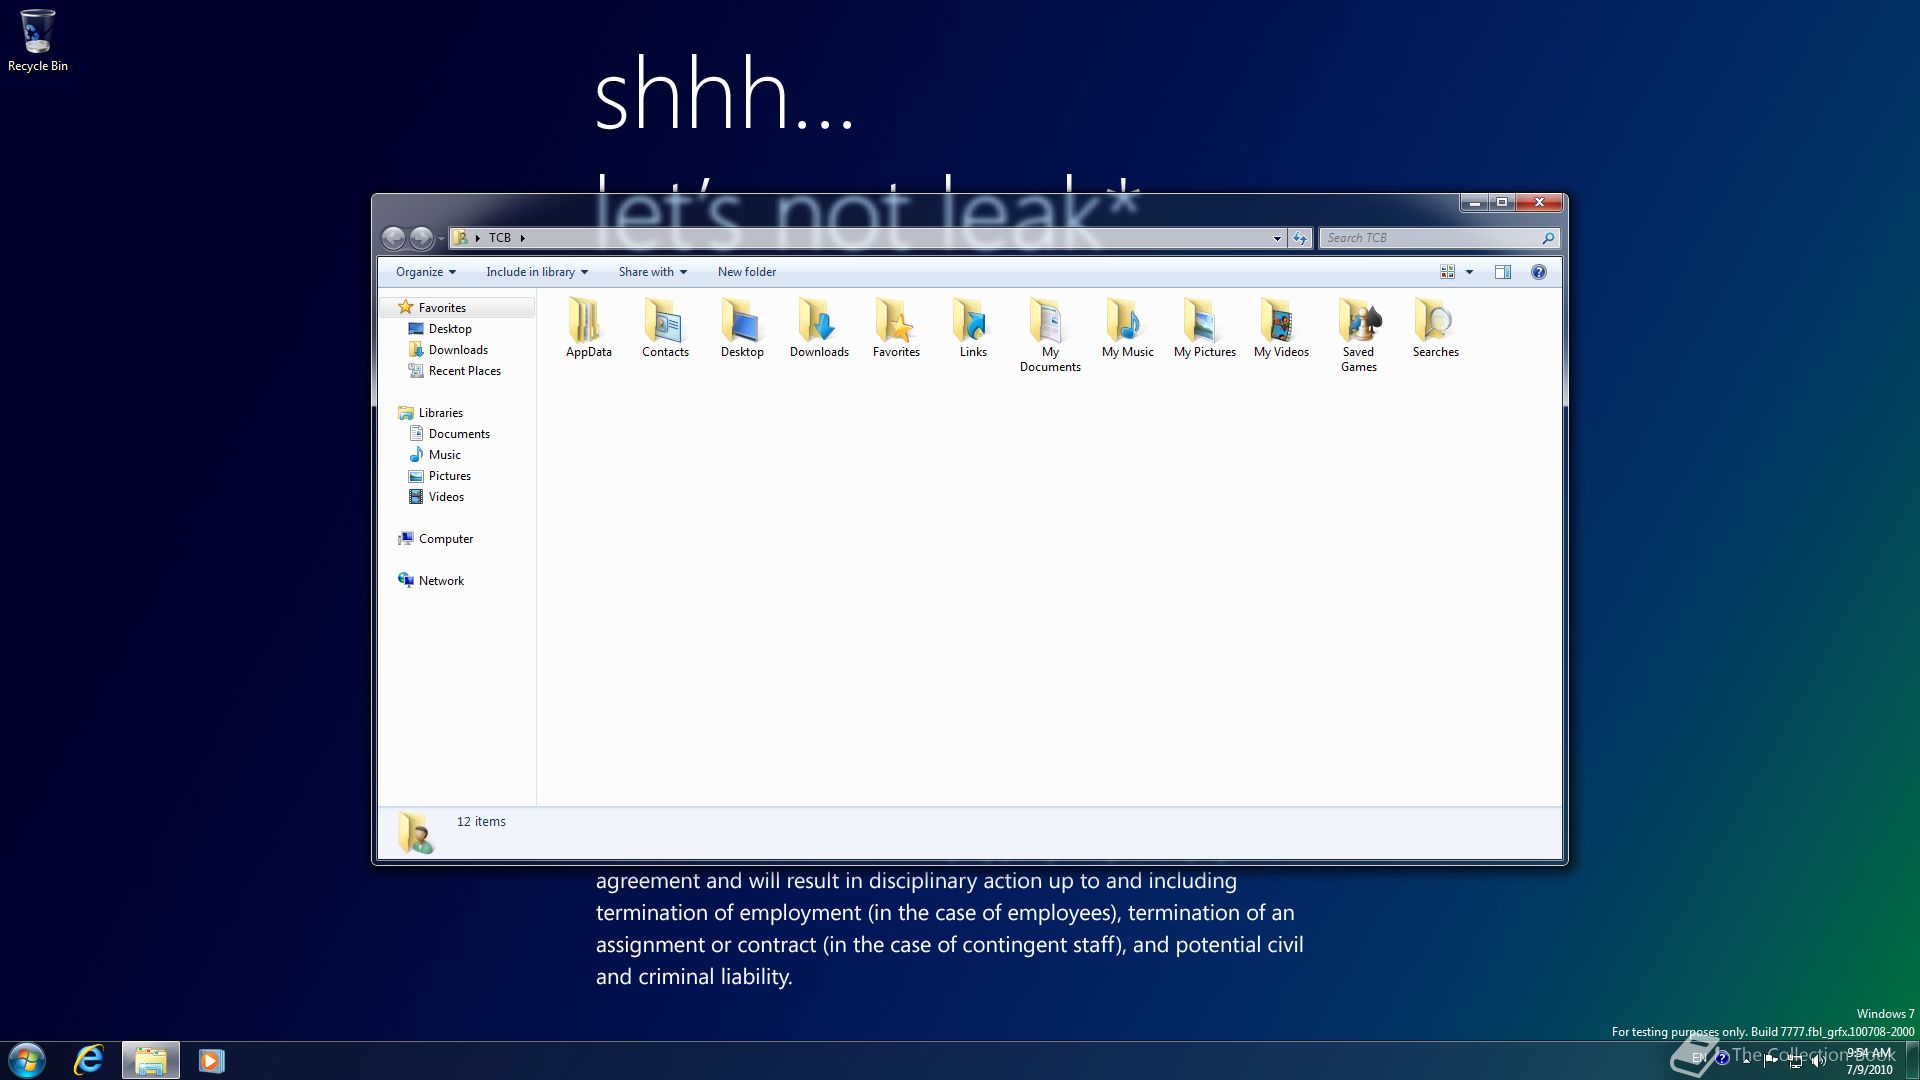Click the root breadcrumb arrow
Screen dimensions: 1920x1080
tap(478, 238)
